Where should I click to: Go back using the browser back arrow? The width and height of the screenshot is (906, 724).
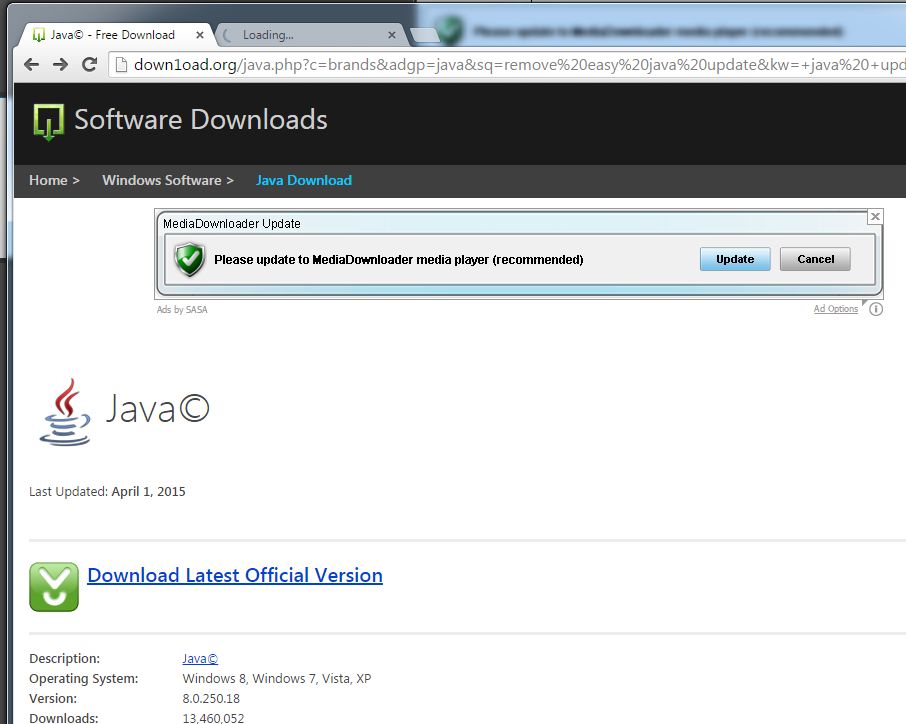[x=32, y=64]
